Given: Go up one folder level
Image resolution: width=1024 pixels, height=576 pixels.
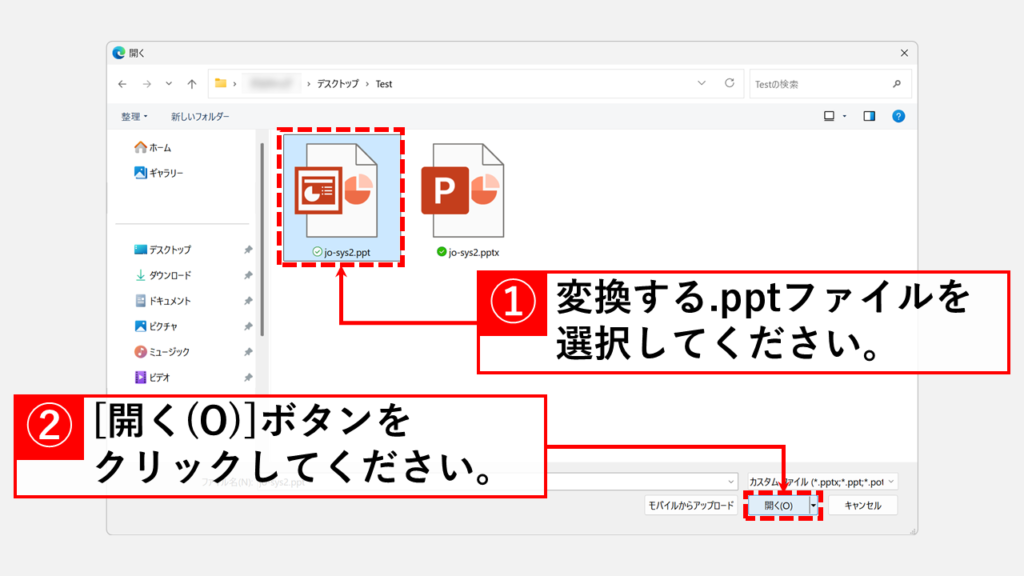Looking at the screenshot, I should (192, 84).
